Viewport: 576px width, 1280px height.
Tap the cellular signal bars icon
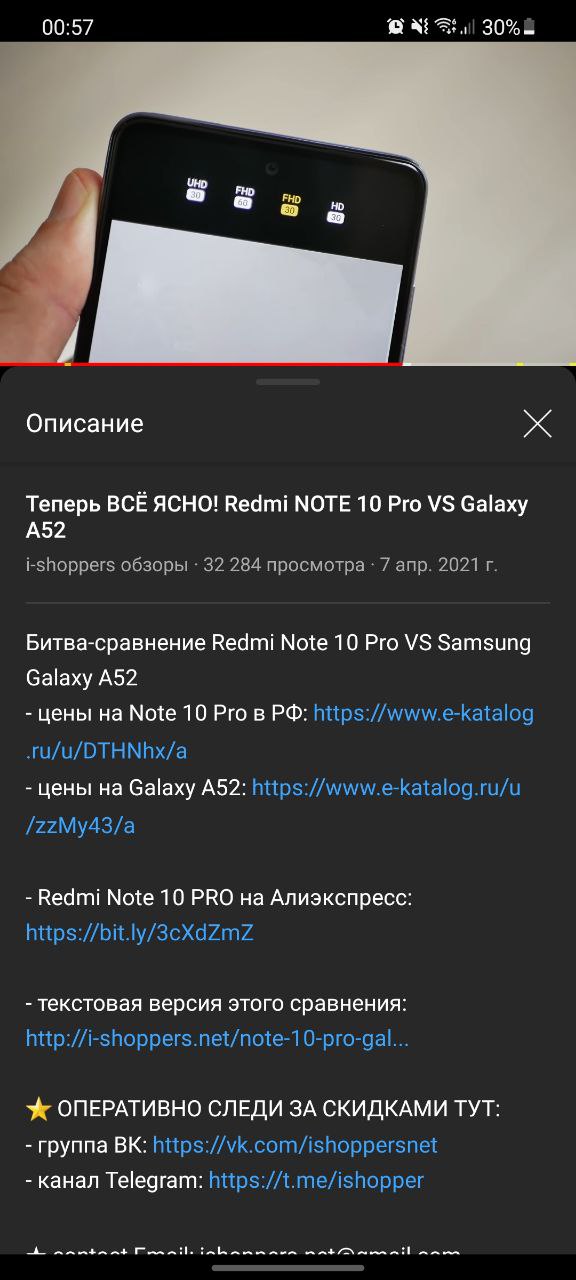[x=467, y=27]
